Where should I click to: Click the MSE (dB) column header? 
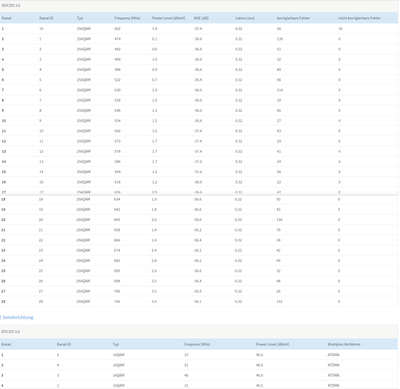click(201, 18)
